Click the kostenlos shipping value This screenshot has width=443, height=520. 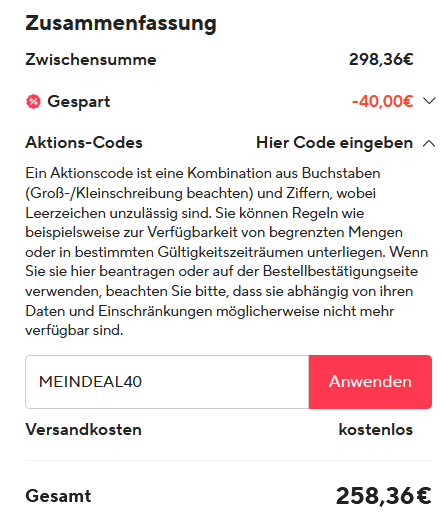tap(376, 429)
